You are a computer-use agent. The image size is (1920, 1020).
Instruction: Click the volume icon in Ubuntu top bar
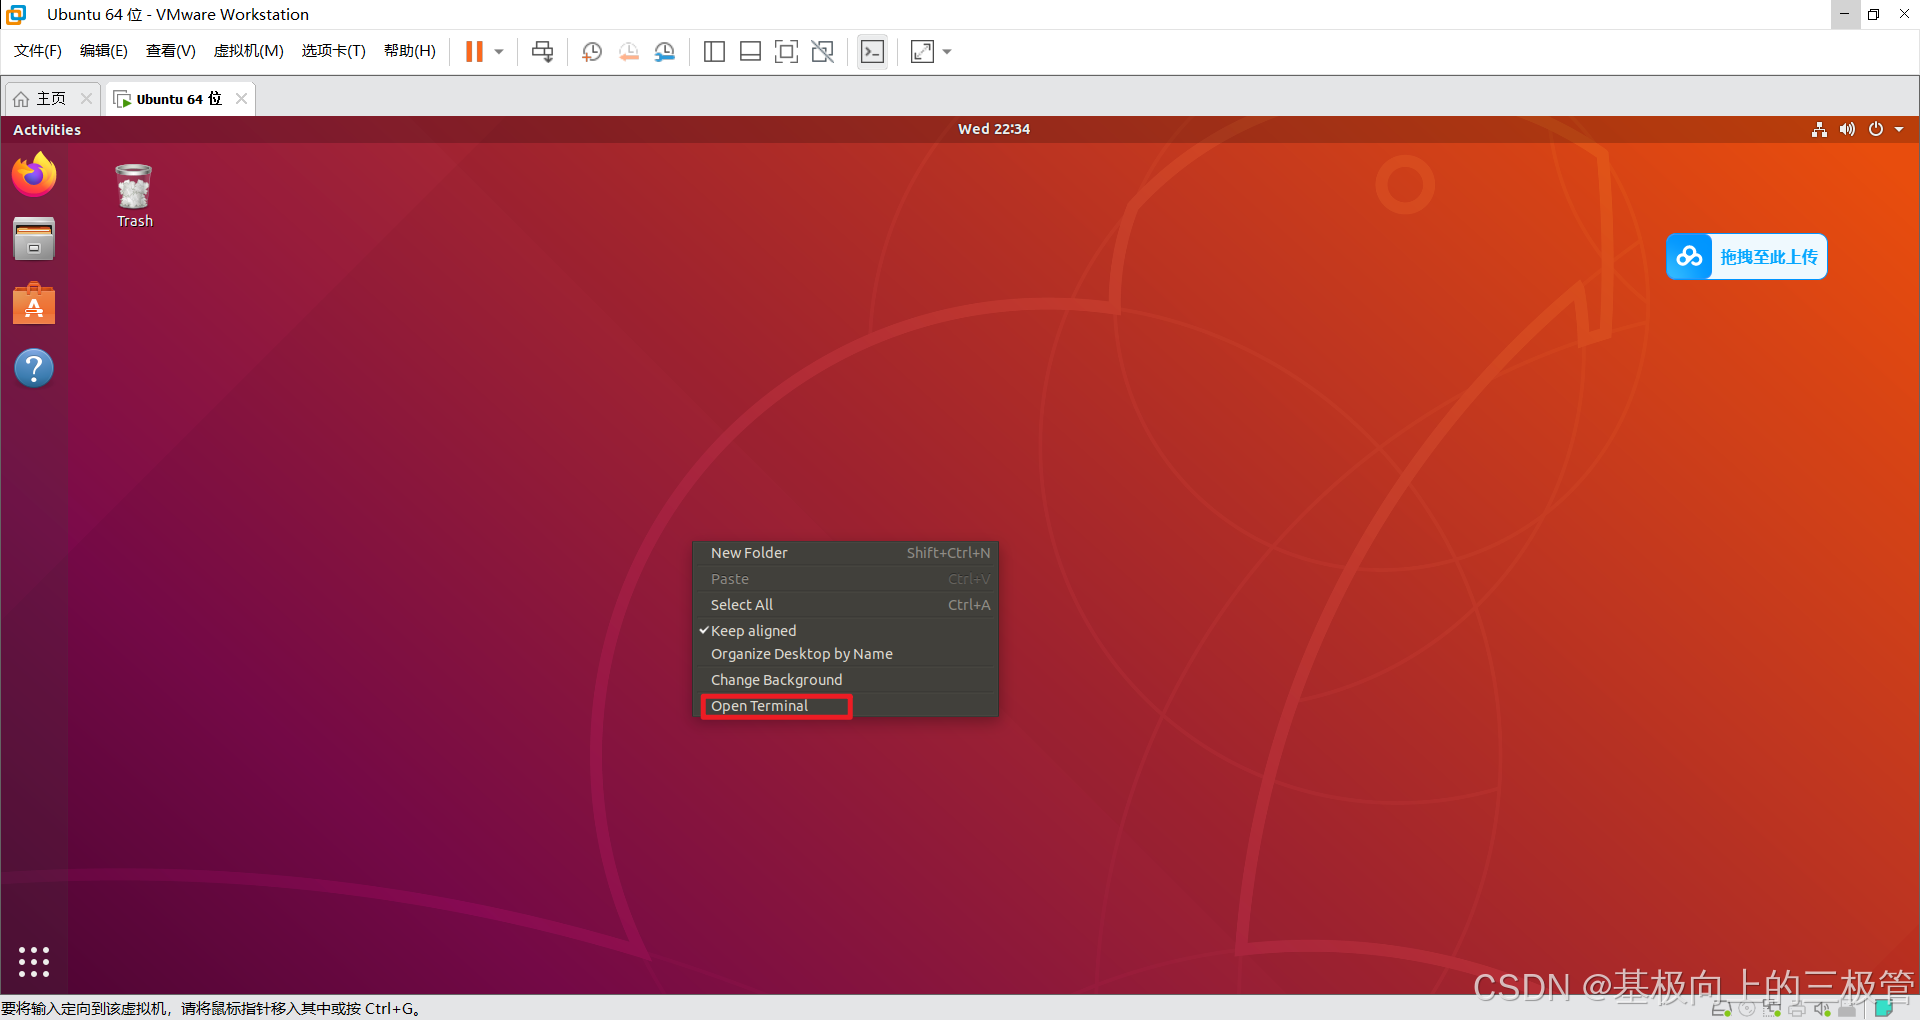(1847, 129)
